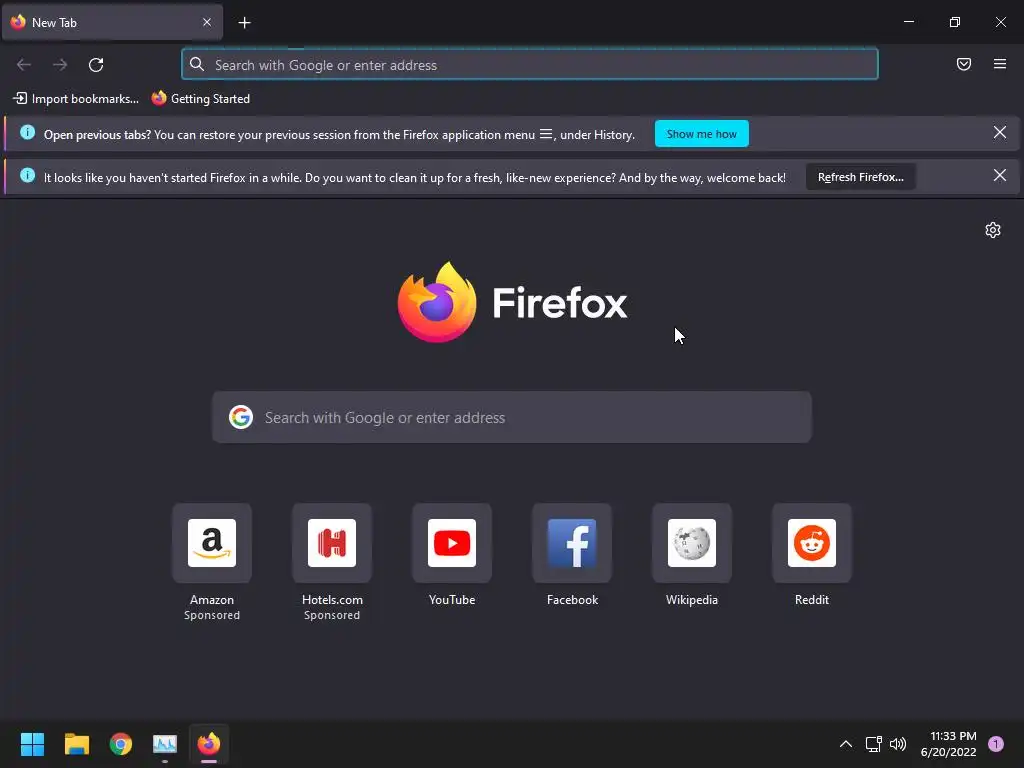Screen dimensions: 1024x768
Task: Click the Amazon Sponsored label
Action: (212, 615)
